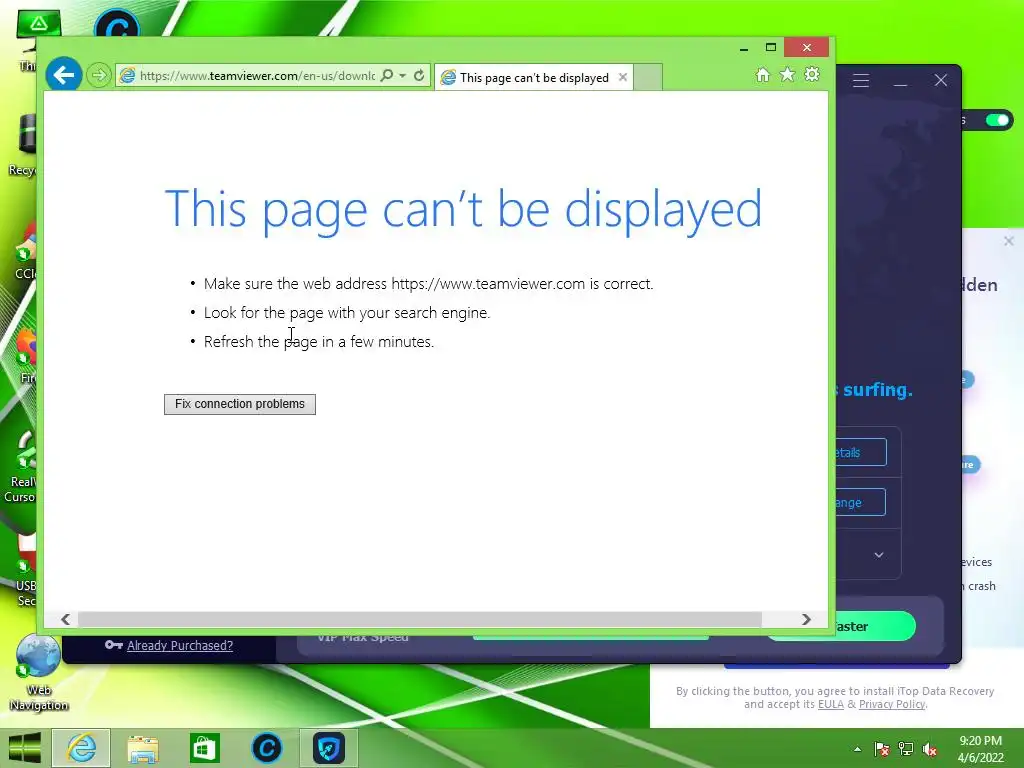Click the blue C app taskbar icon

(x=266, y=748)
